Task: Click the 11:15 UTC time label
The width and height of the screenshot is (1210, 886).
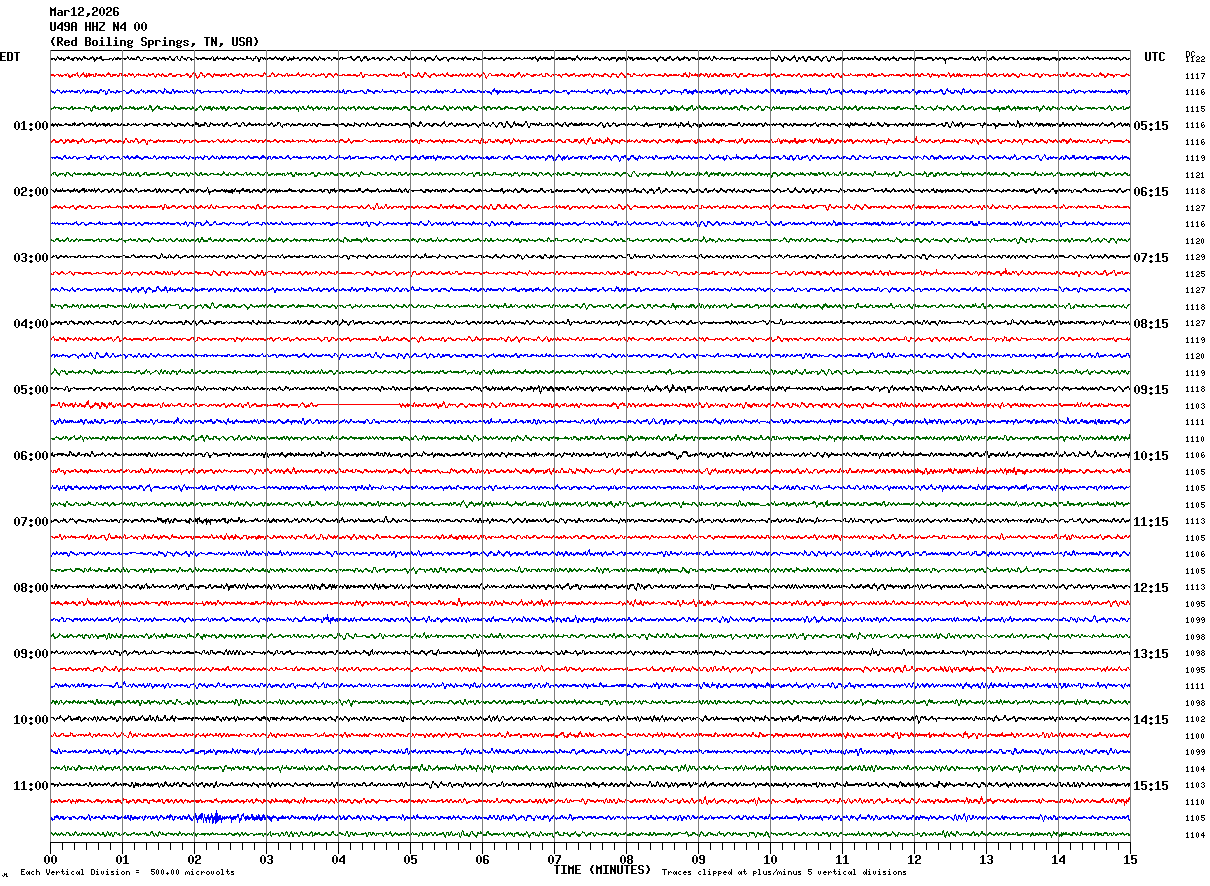Action: 1151,522
